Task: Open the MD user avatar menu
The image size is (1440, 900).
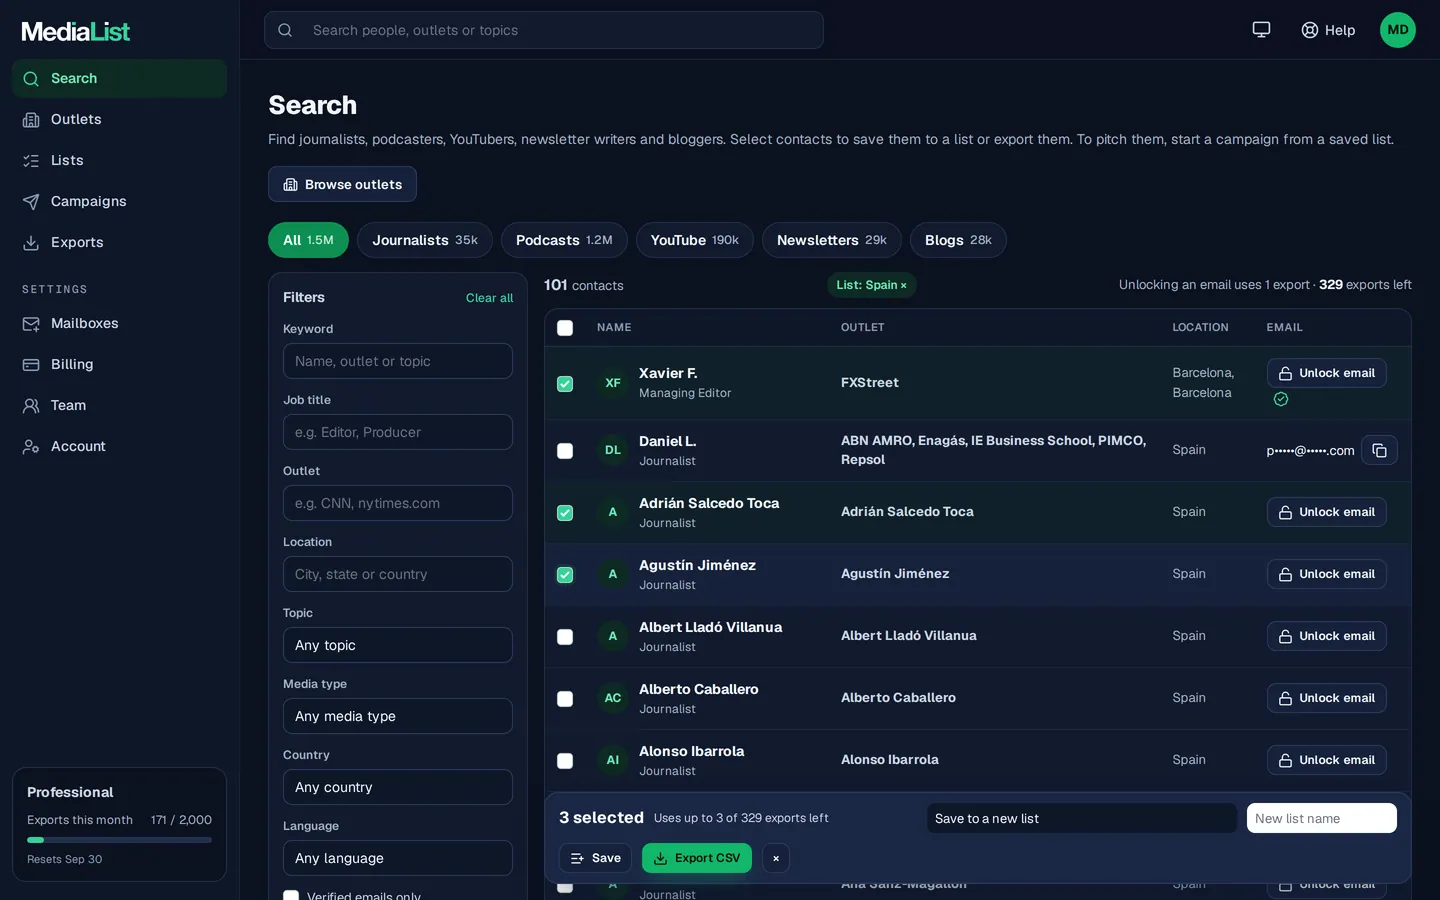Action: tap(1398, 30)
